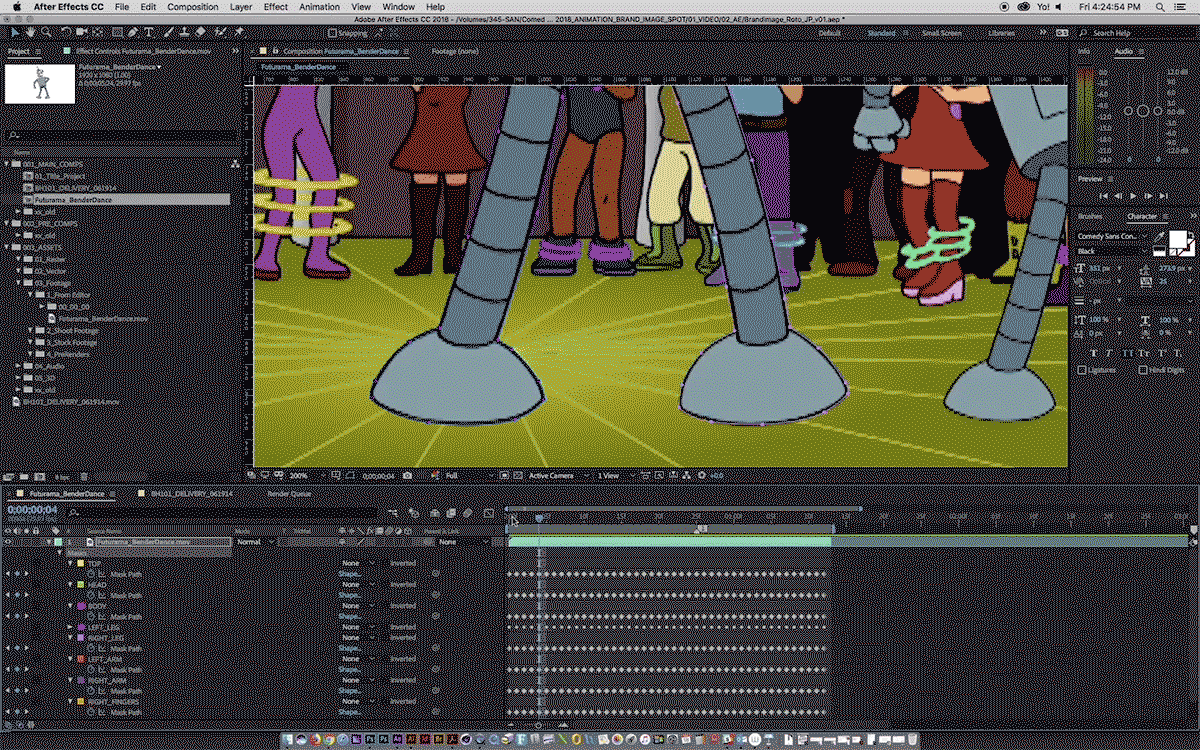This screenshot has width=1200, height=750.
Task: Select the Horizontal Type tool
Action: 148,33
